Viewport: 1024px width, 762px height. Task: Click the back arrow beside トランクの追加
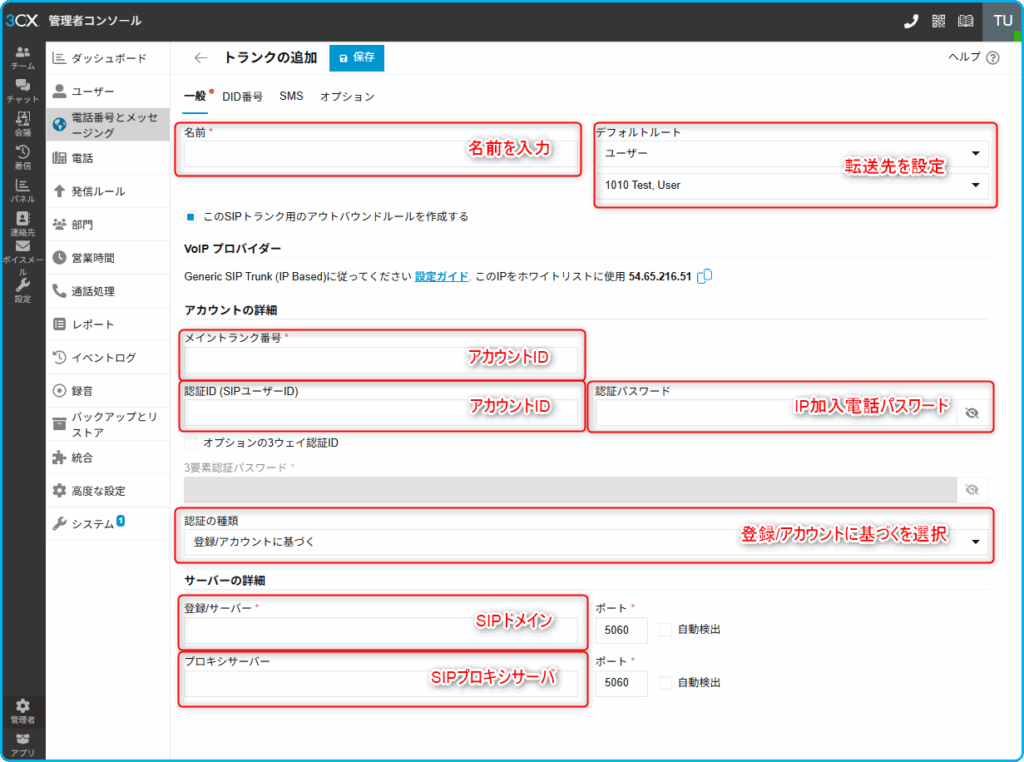point(201,58)
